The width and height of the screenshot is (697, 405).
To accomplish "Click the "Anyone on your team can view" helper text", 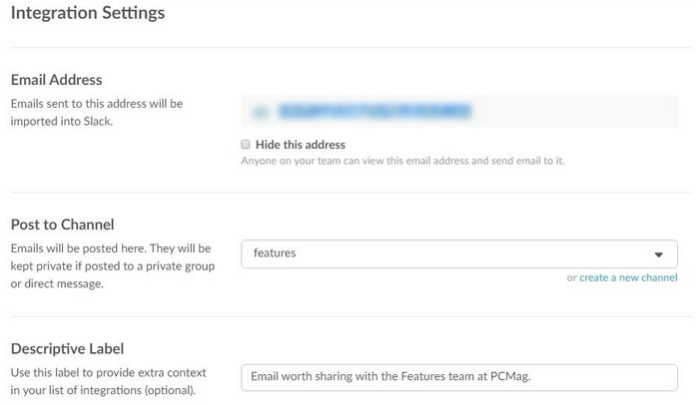I will [403, 161].
